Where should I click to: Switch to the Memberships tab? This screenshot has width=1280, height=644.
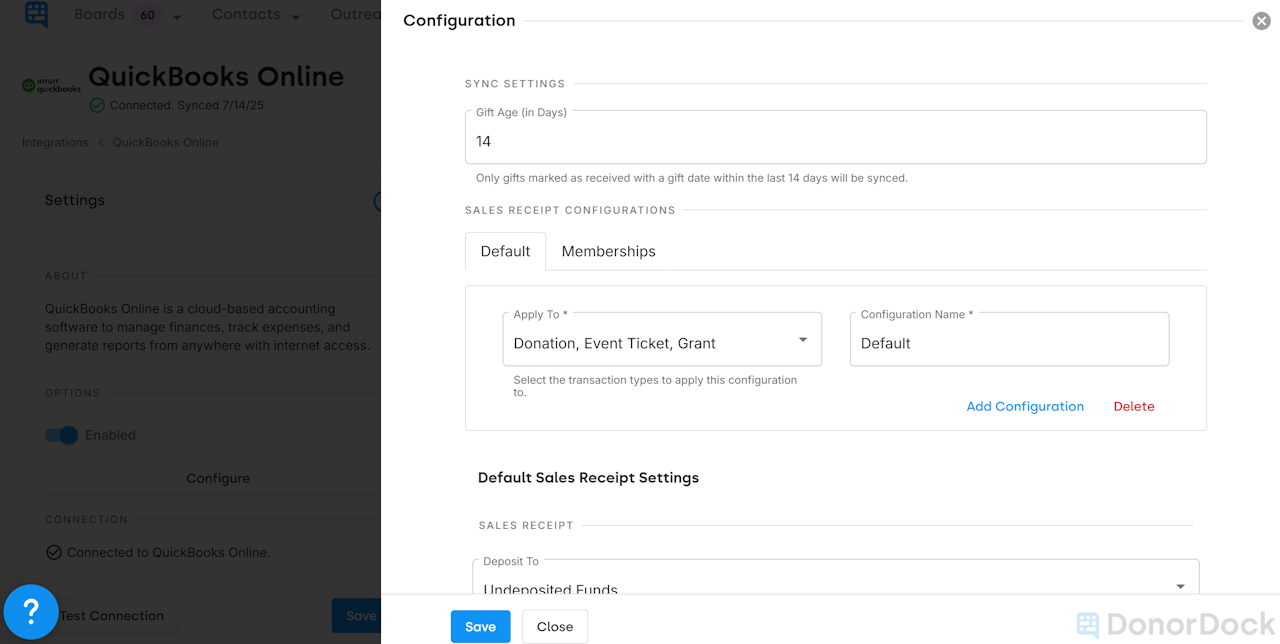(x=608, y=251)
